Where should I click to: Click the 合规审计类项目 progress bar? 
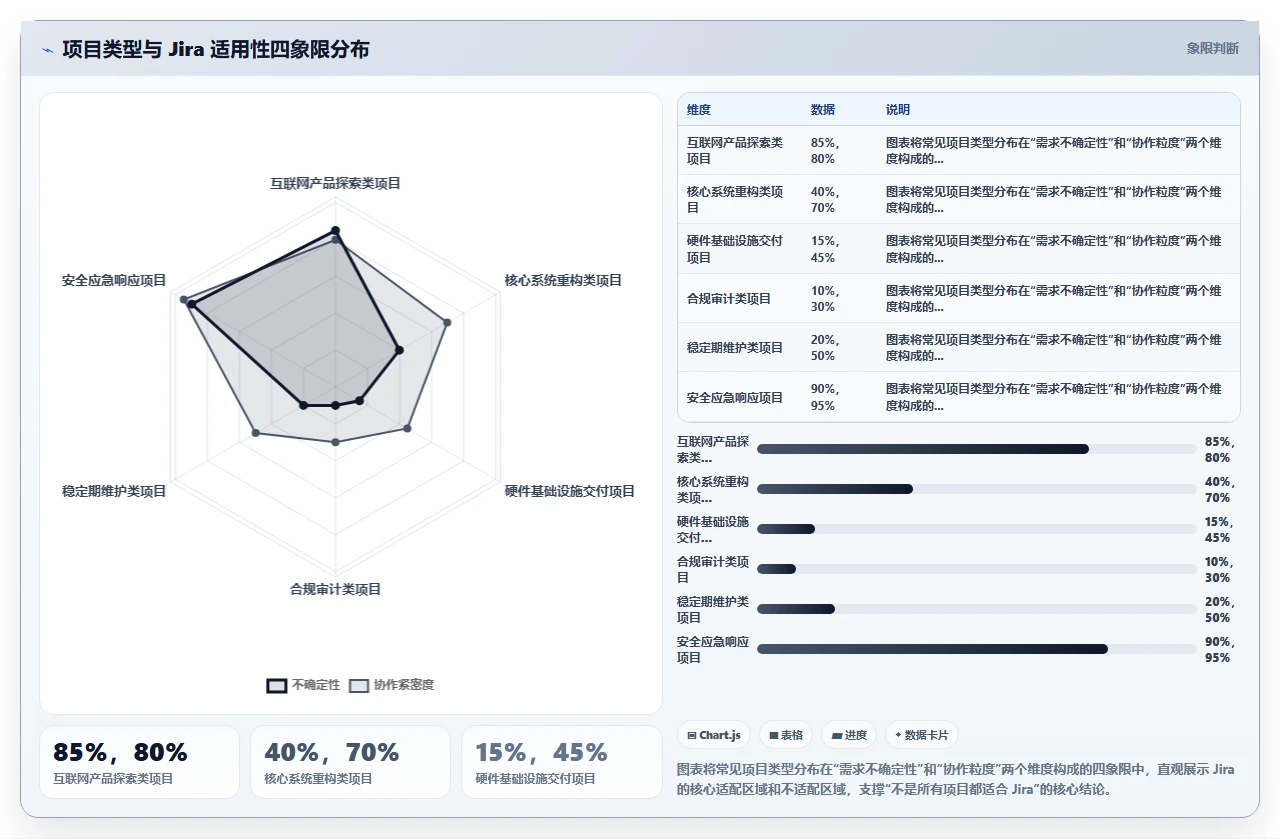(977, 569)
